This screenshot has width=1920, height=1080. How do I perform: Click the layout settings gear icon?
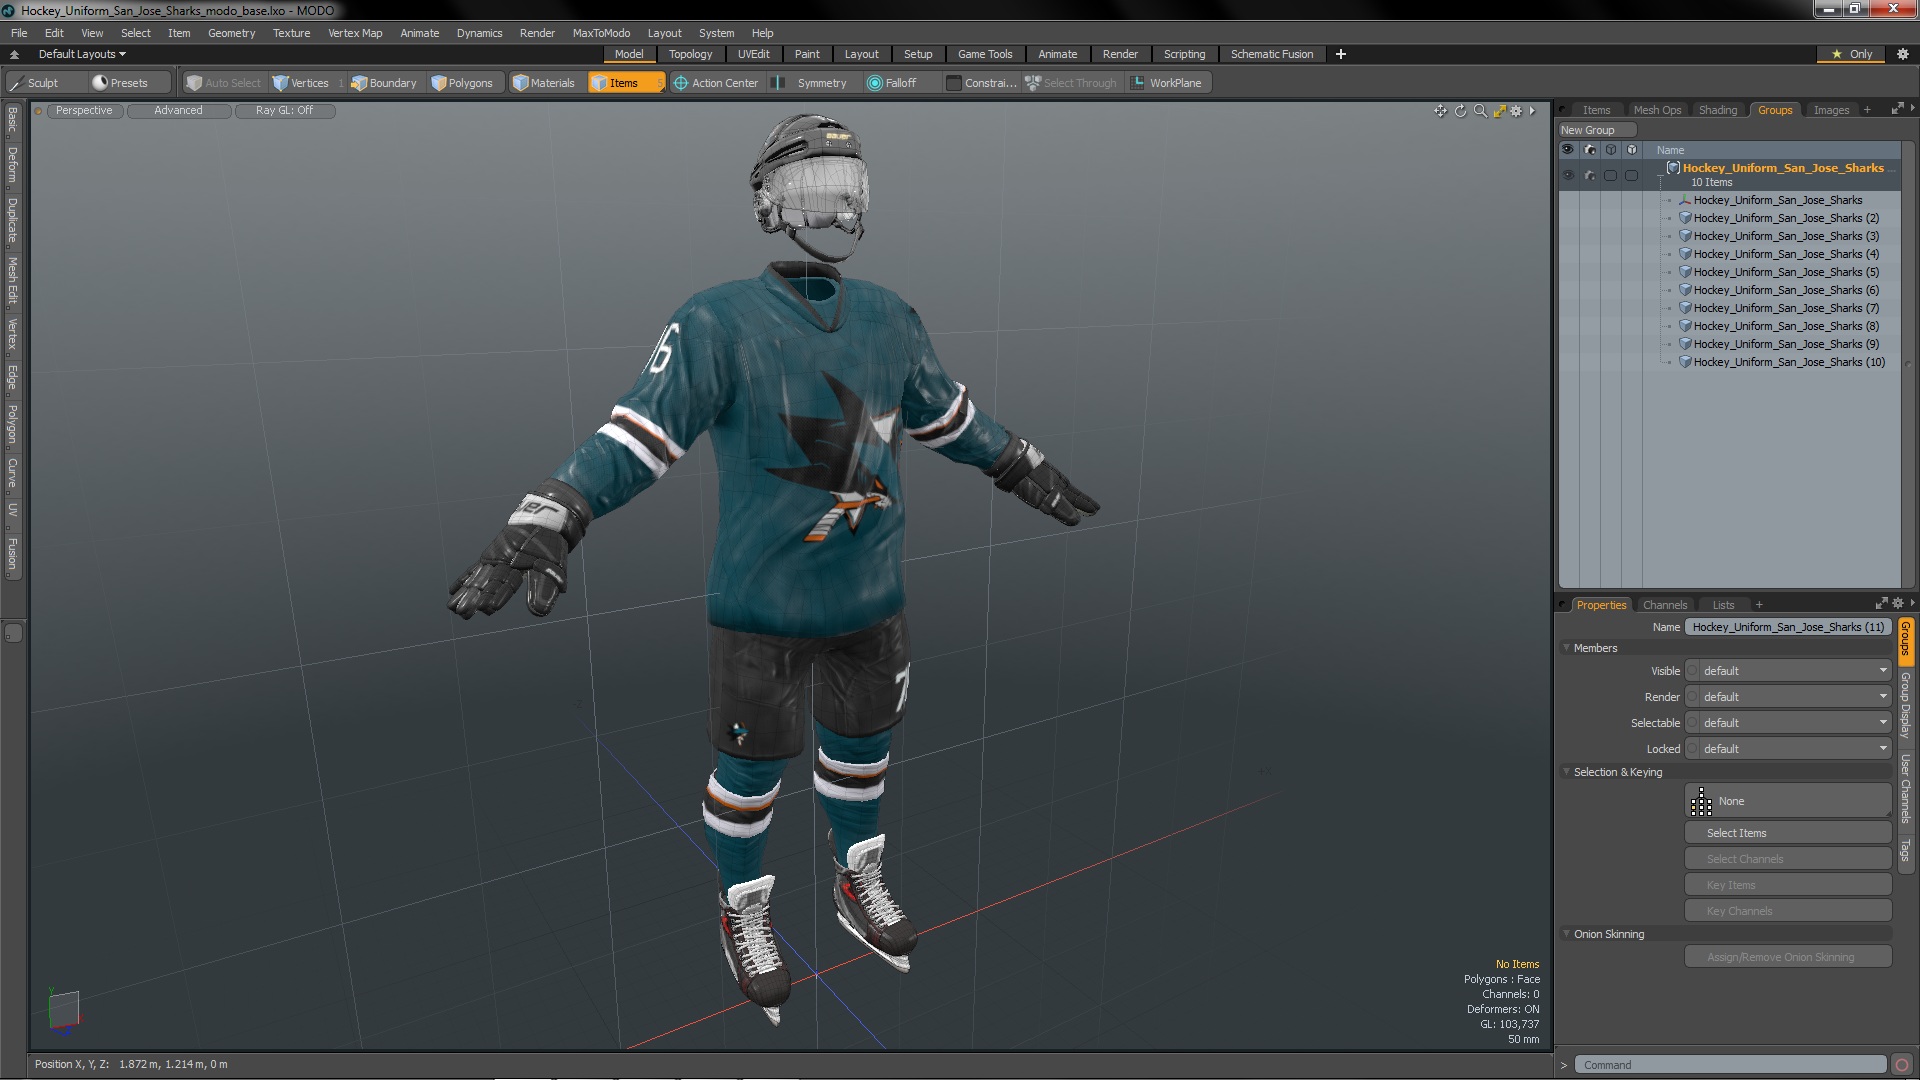pyautogui.click(x=1903, y=54)
